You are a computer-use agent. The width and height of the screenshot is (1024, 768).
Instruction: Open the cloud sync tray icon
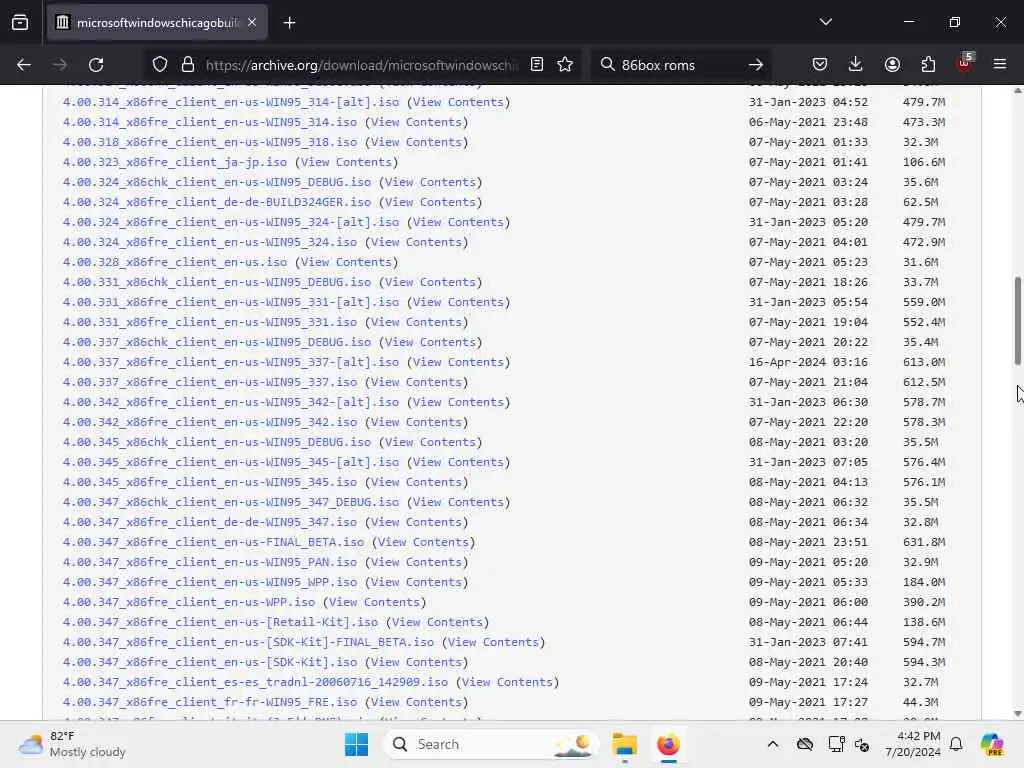coord(805,744)
